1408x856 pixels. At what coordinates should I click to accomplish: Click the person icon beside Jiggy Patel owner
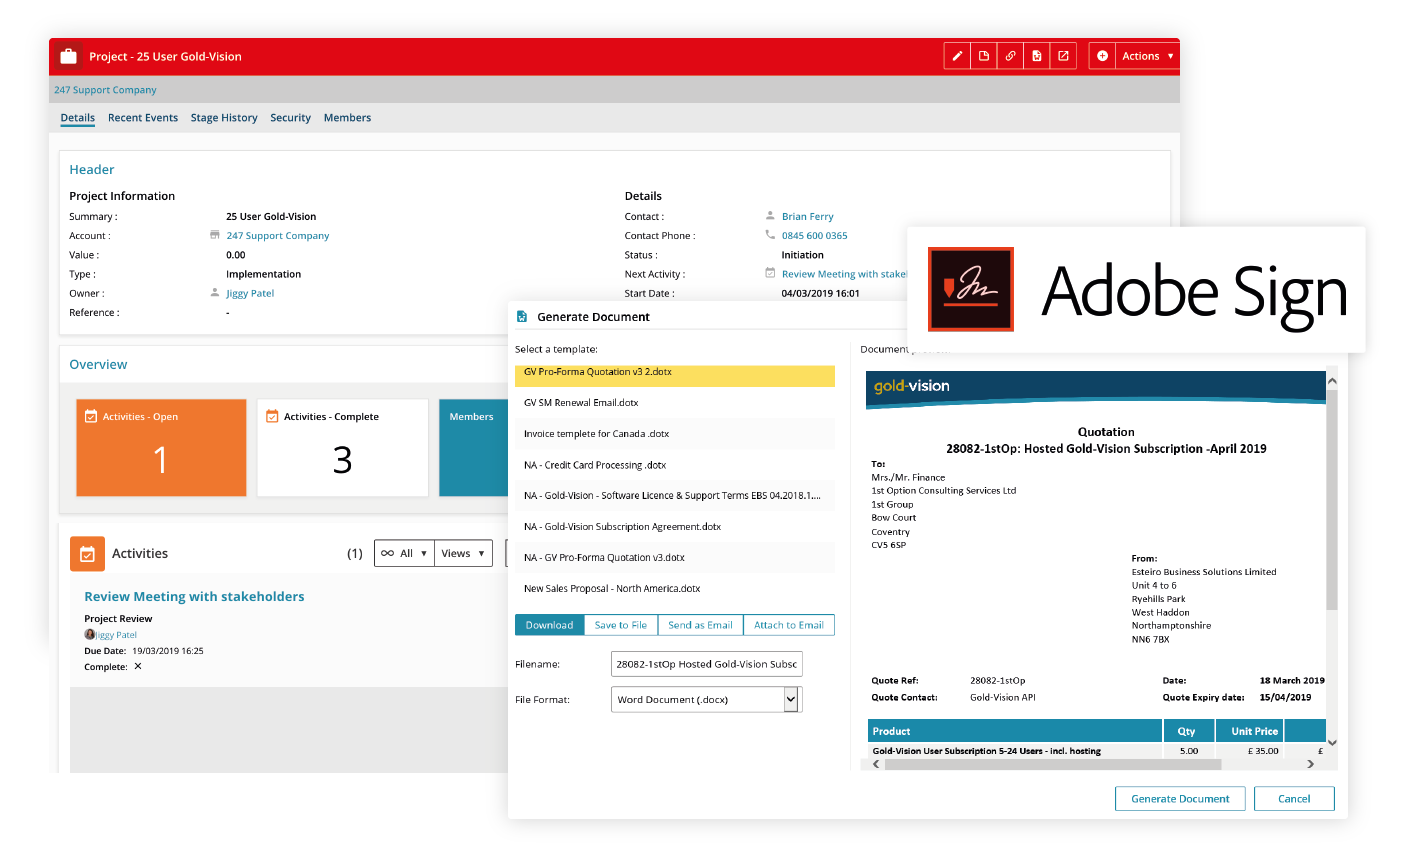click(x=215, y=293)
